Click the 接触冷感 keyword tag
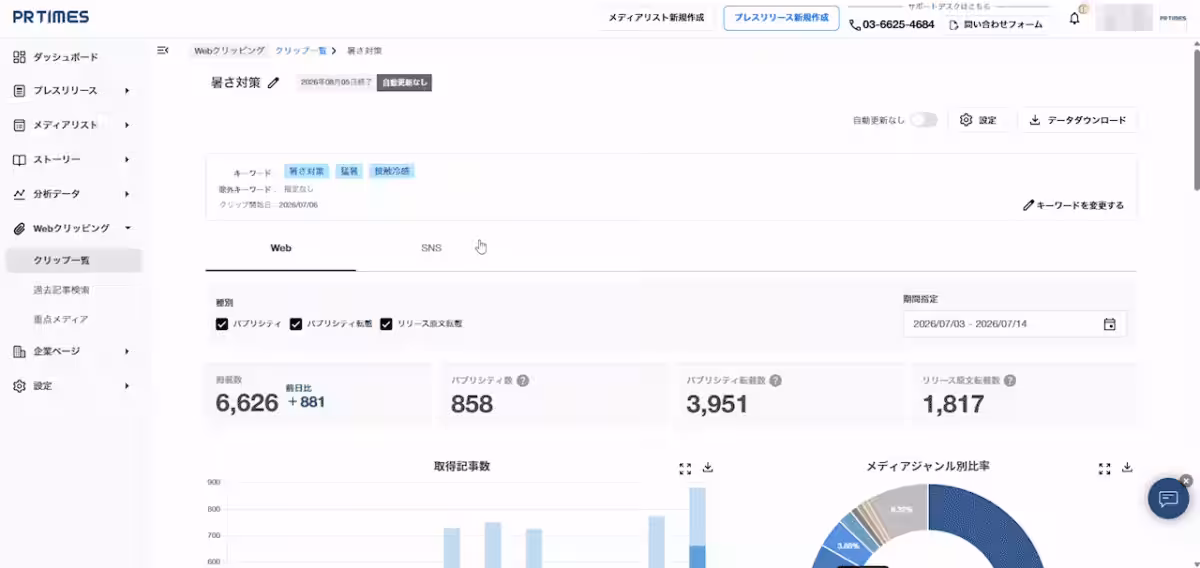 coord(392,171)
